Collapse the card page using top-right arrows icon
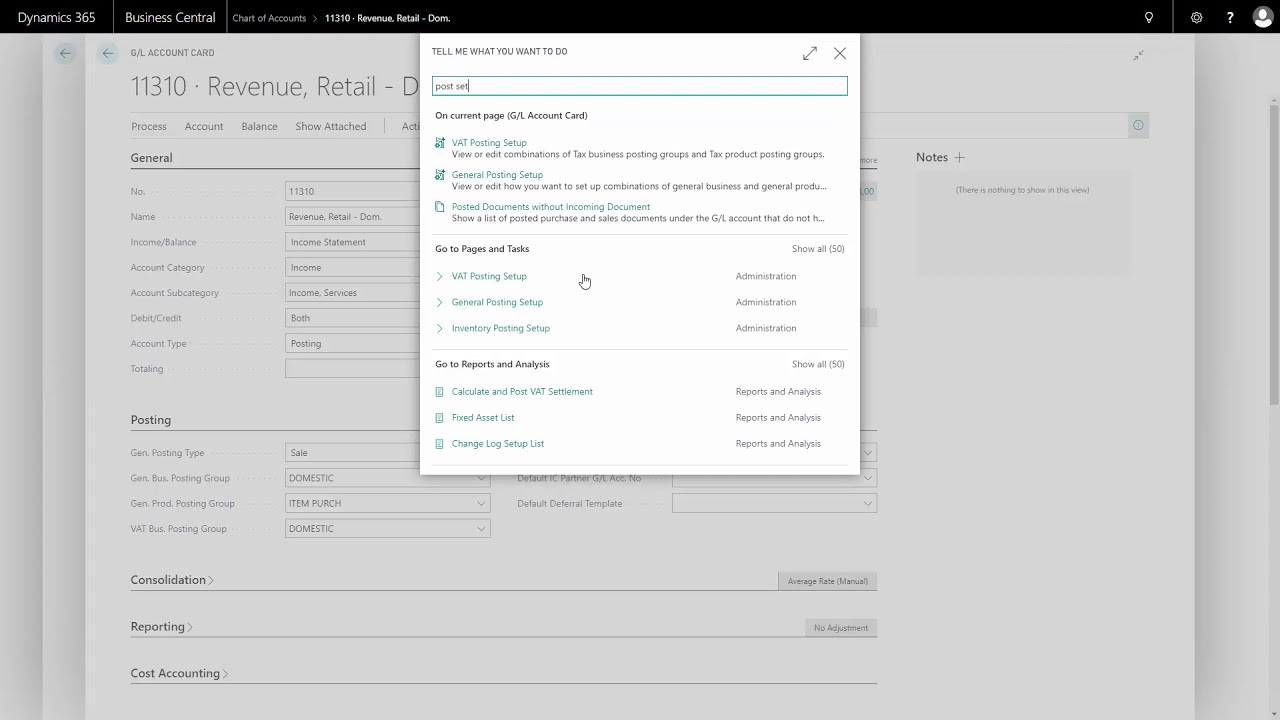 1138,55
